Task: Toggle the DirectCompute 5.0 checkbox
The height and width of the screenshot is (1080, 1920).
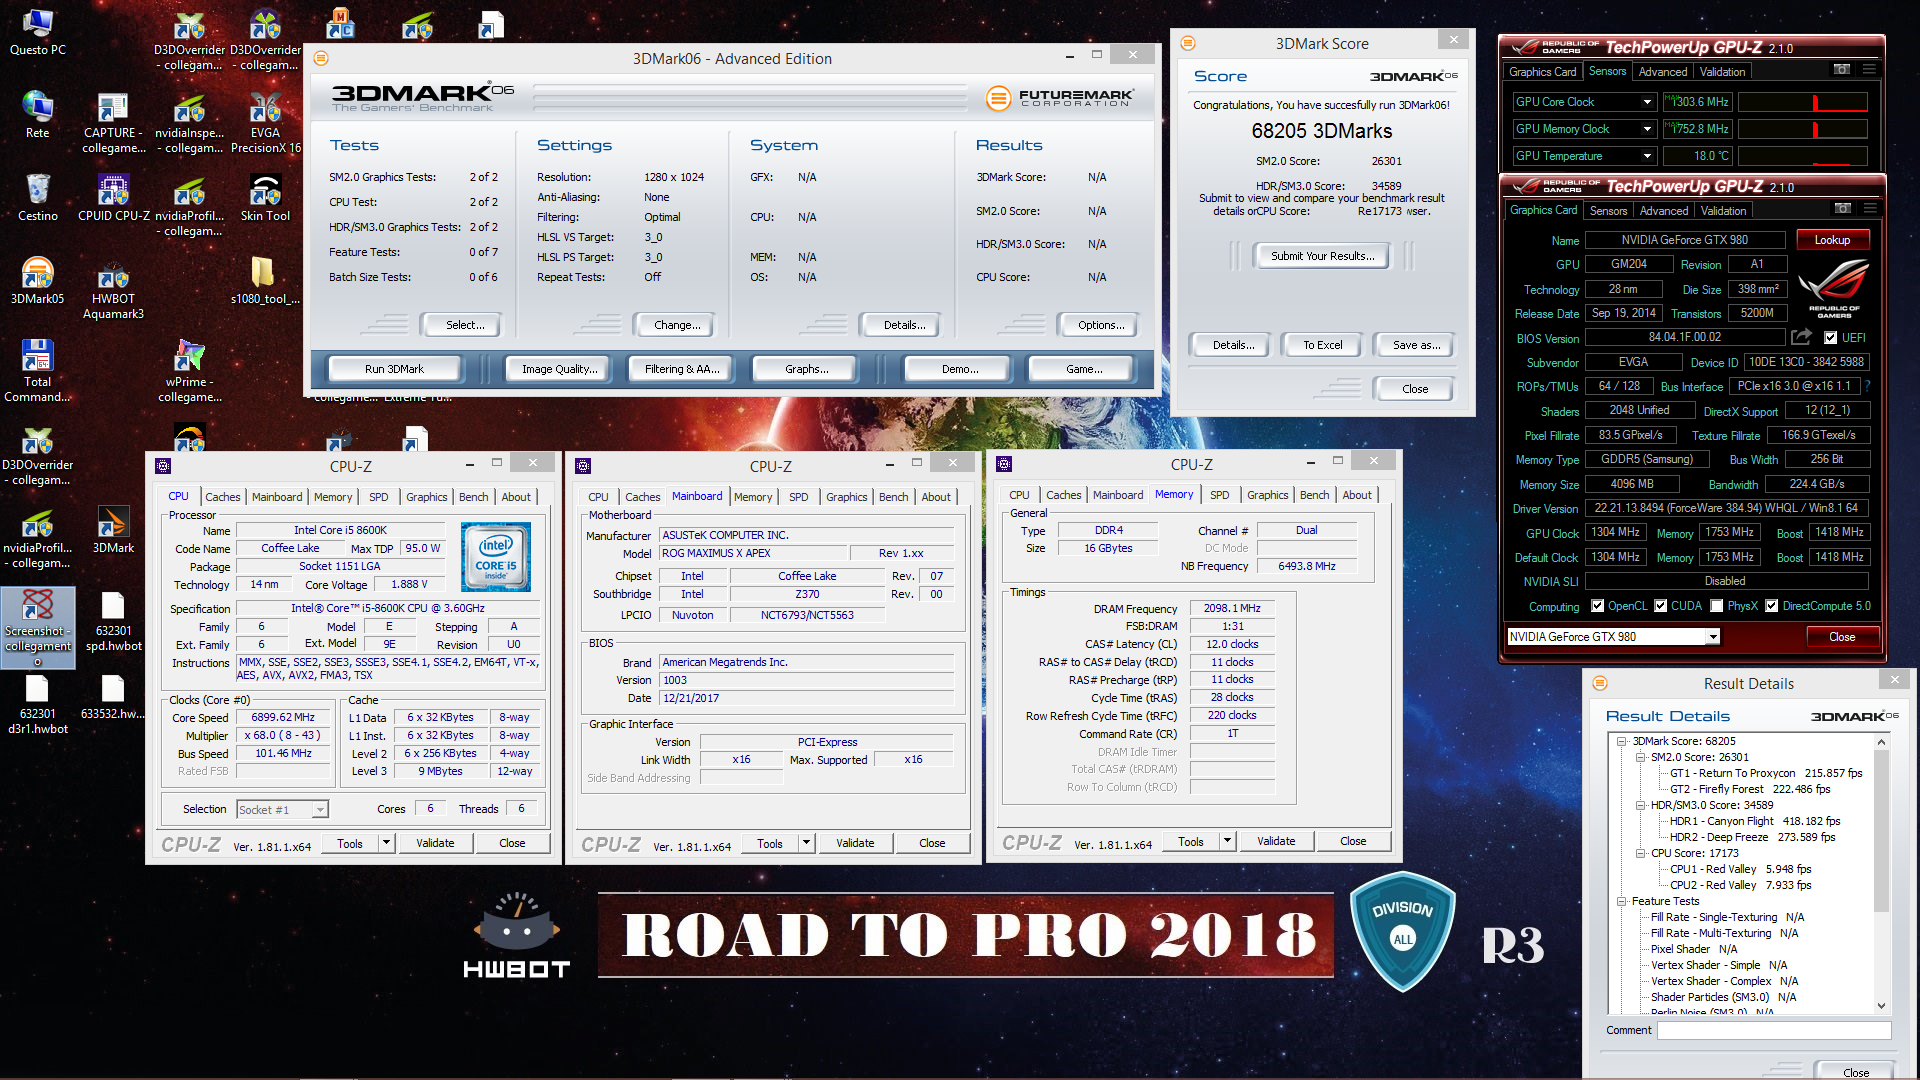Action: (1771, 606)
